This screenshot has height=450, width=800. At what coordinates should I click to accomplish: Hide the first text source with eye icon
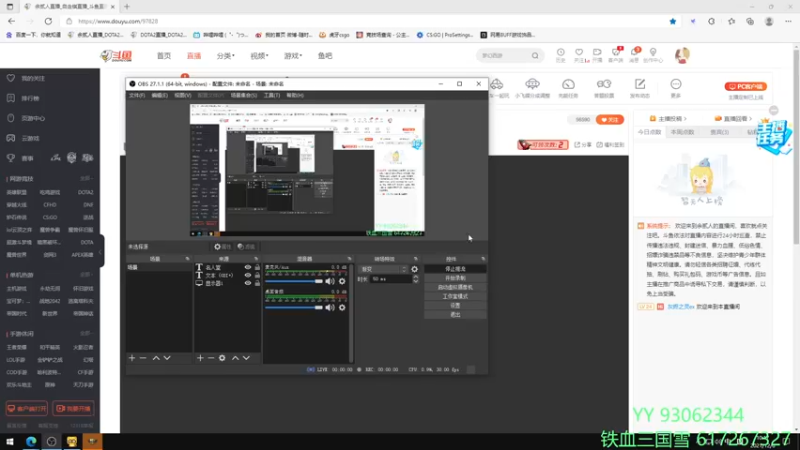248,267
